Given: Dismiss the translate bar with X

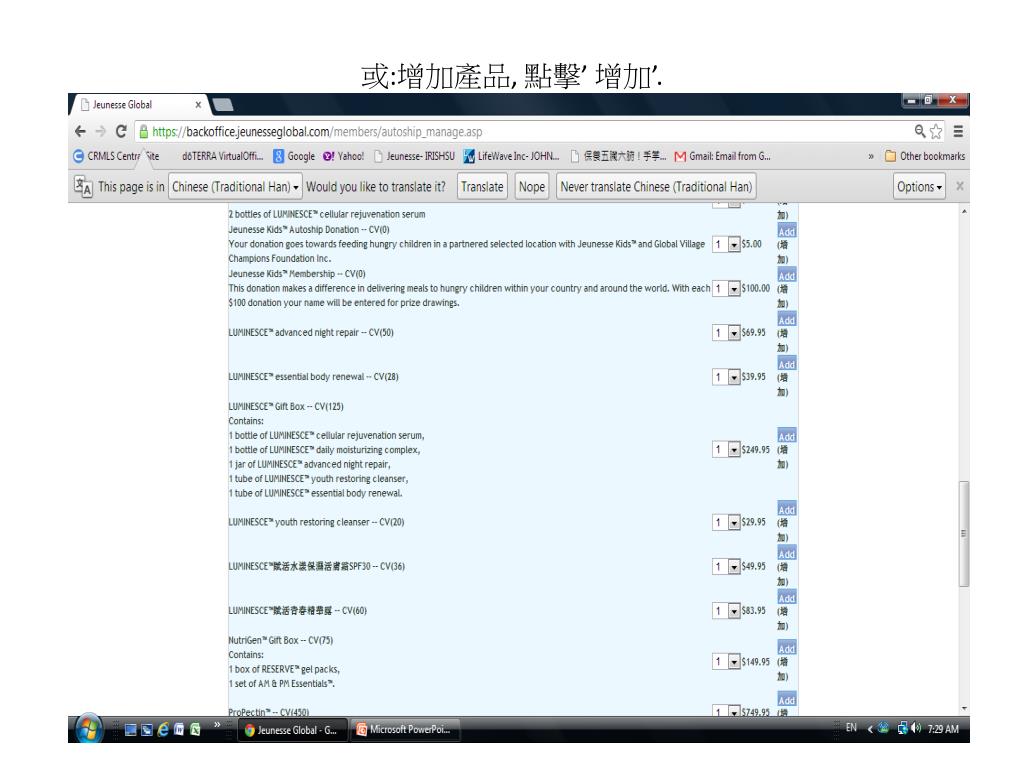Looking at the screenshot, I should coord(960,186).
